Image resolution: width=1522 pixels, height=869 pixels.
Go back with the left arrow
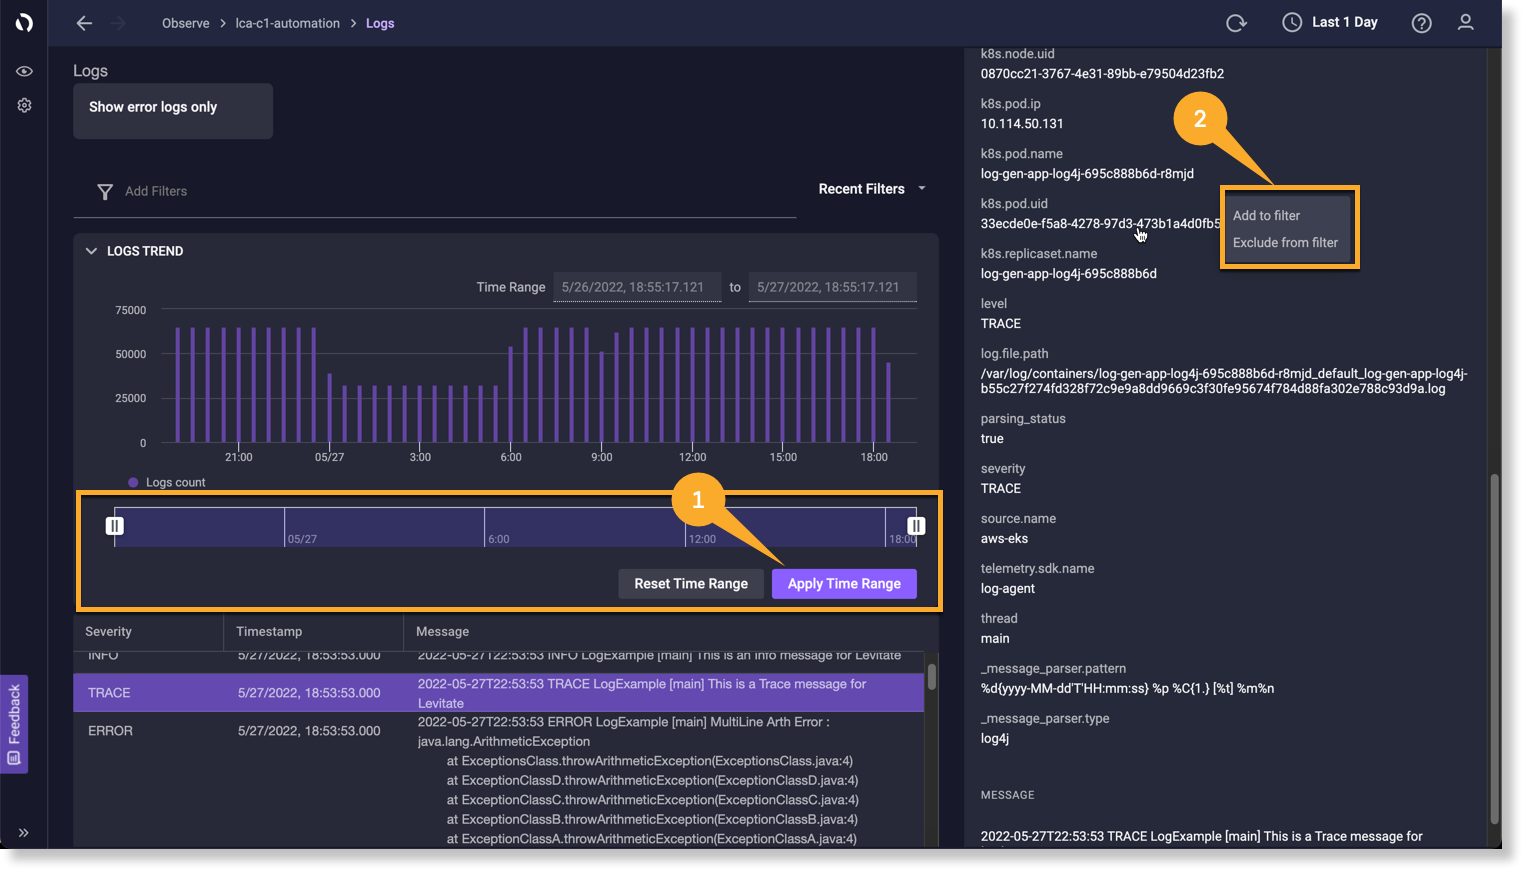(x=84, y=23)
